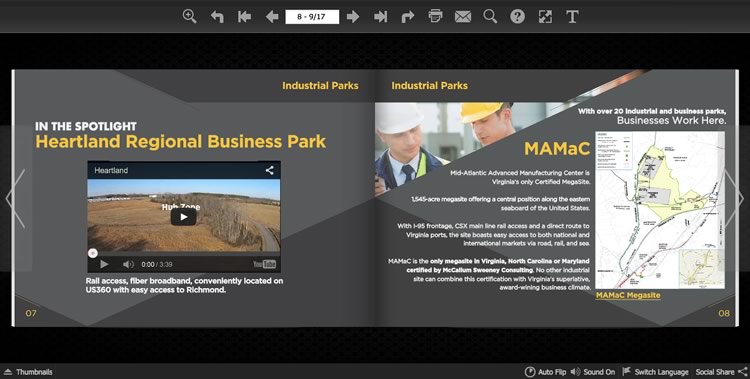Toggle Sound On setting
The height and width of the screenshot is (379, 750).
coord(593,372)
